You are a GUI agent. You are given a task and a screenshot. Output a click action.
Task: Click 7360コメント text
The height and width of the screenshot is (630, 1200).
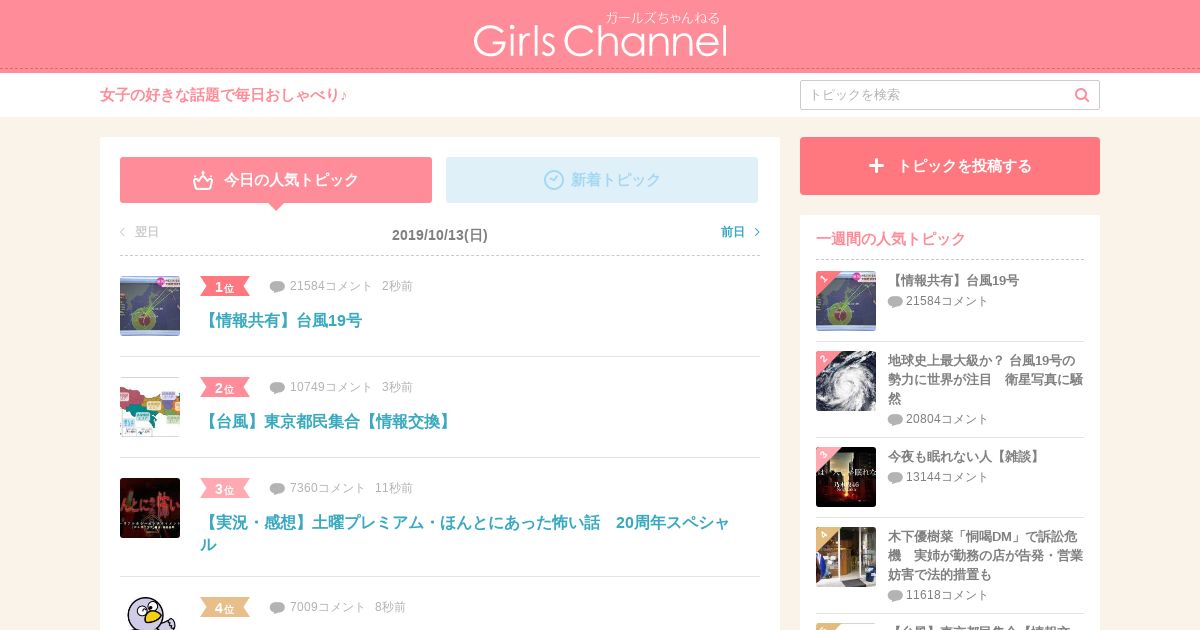point(328,488)
